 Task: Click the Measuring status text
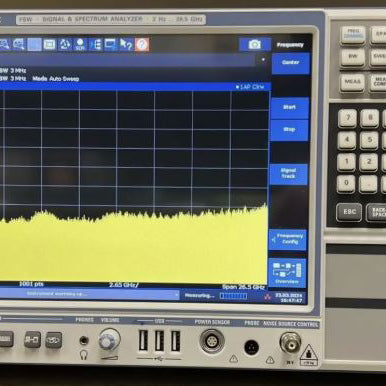[199, 296]
